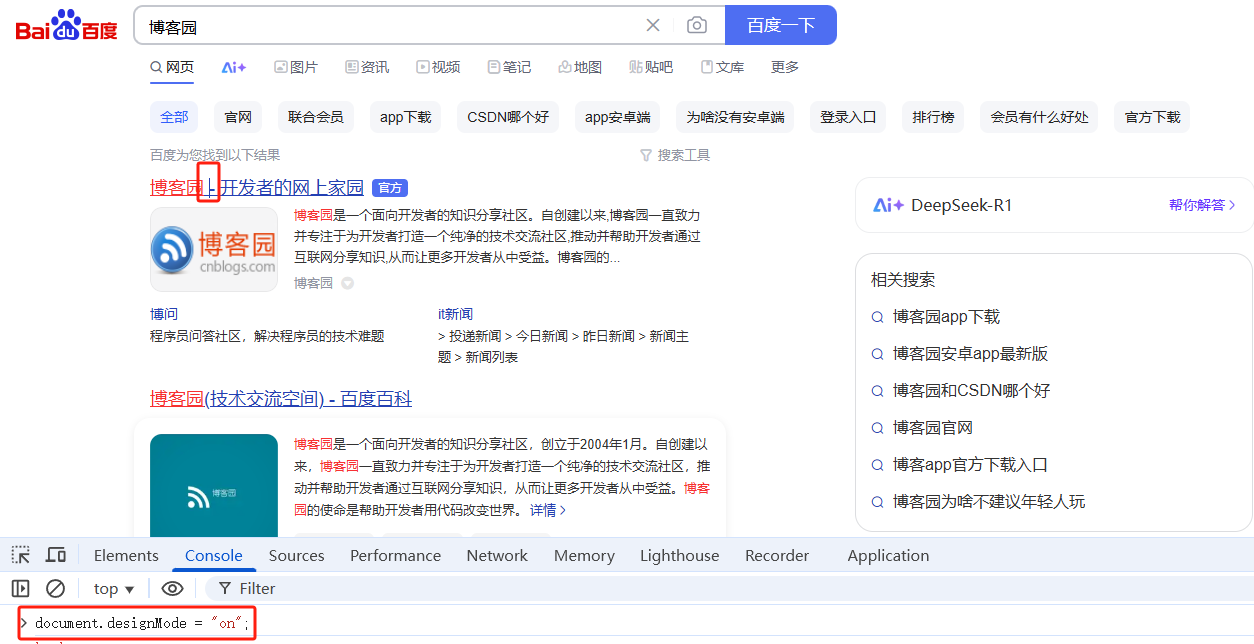The height and width of the screenshot is (644, 1254).
Task: Click the DeepSeek-R1 Ai+ card
Action: click(x=1054, y=205)
